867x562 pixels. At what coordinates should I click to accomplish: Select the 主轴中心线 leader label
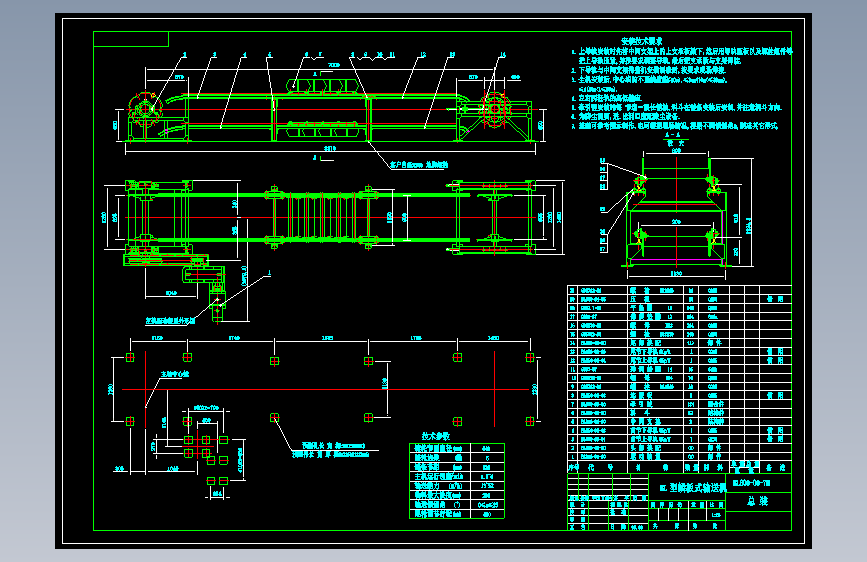pos(175,374)
